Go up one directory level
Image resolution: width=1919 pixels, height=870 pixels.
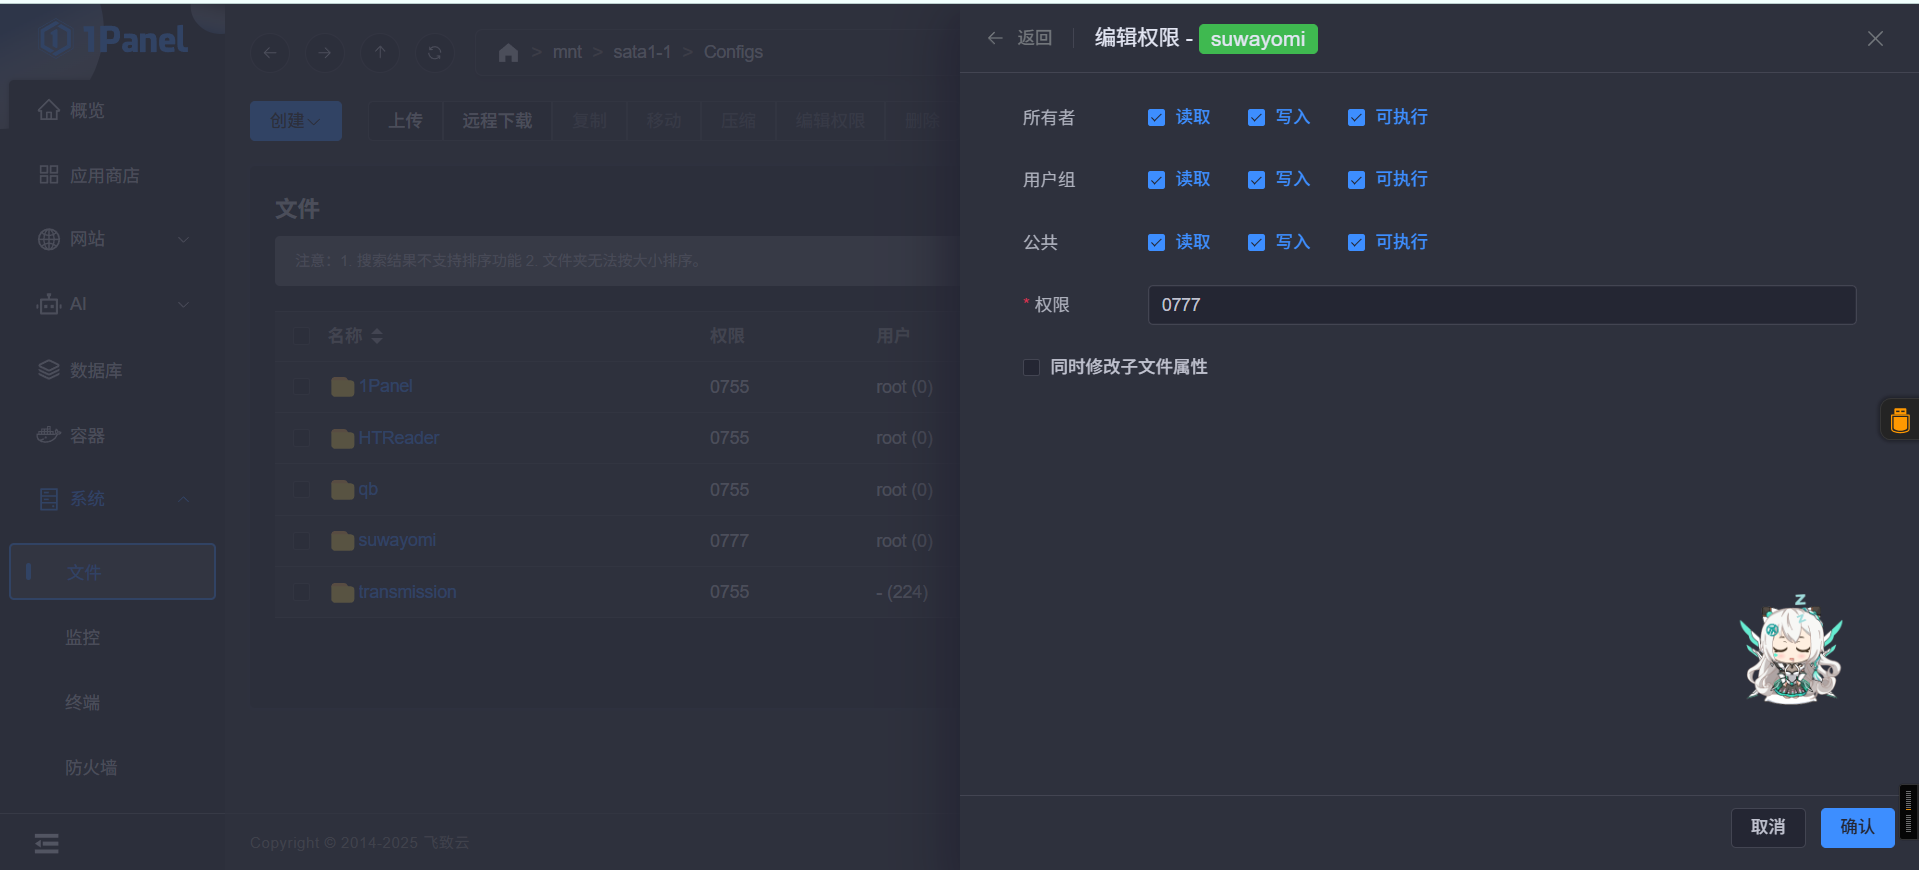[380, 52]
